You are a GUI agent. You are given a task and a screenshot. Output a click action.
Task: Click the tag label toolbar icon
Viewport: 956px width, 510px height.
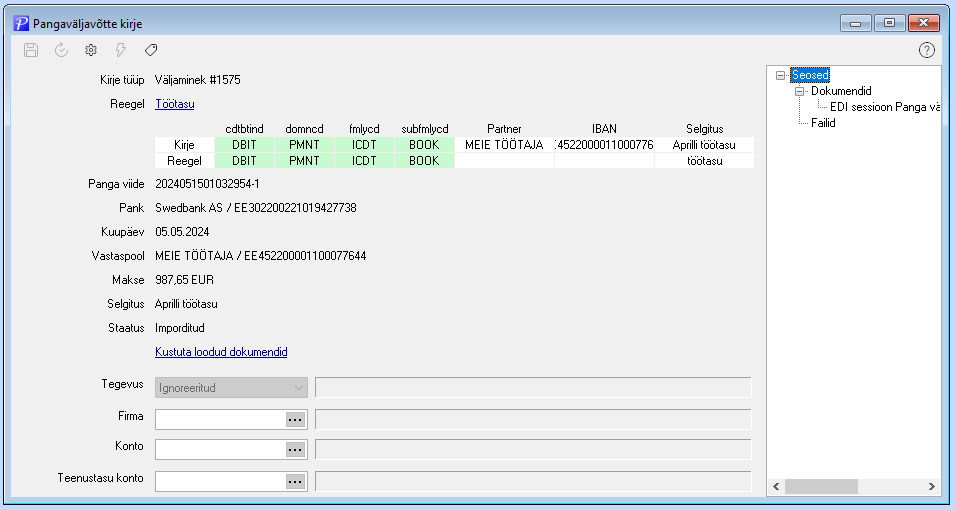click(151, 50)
